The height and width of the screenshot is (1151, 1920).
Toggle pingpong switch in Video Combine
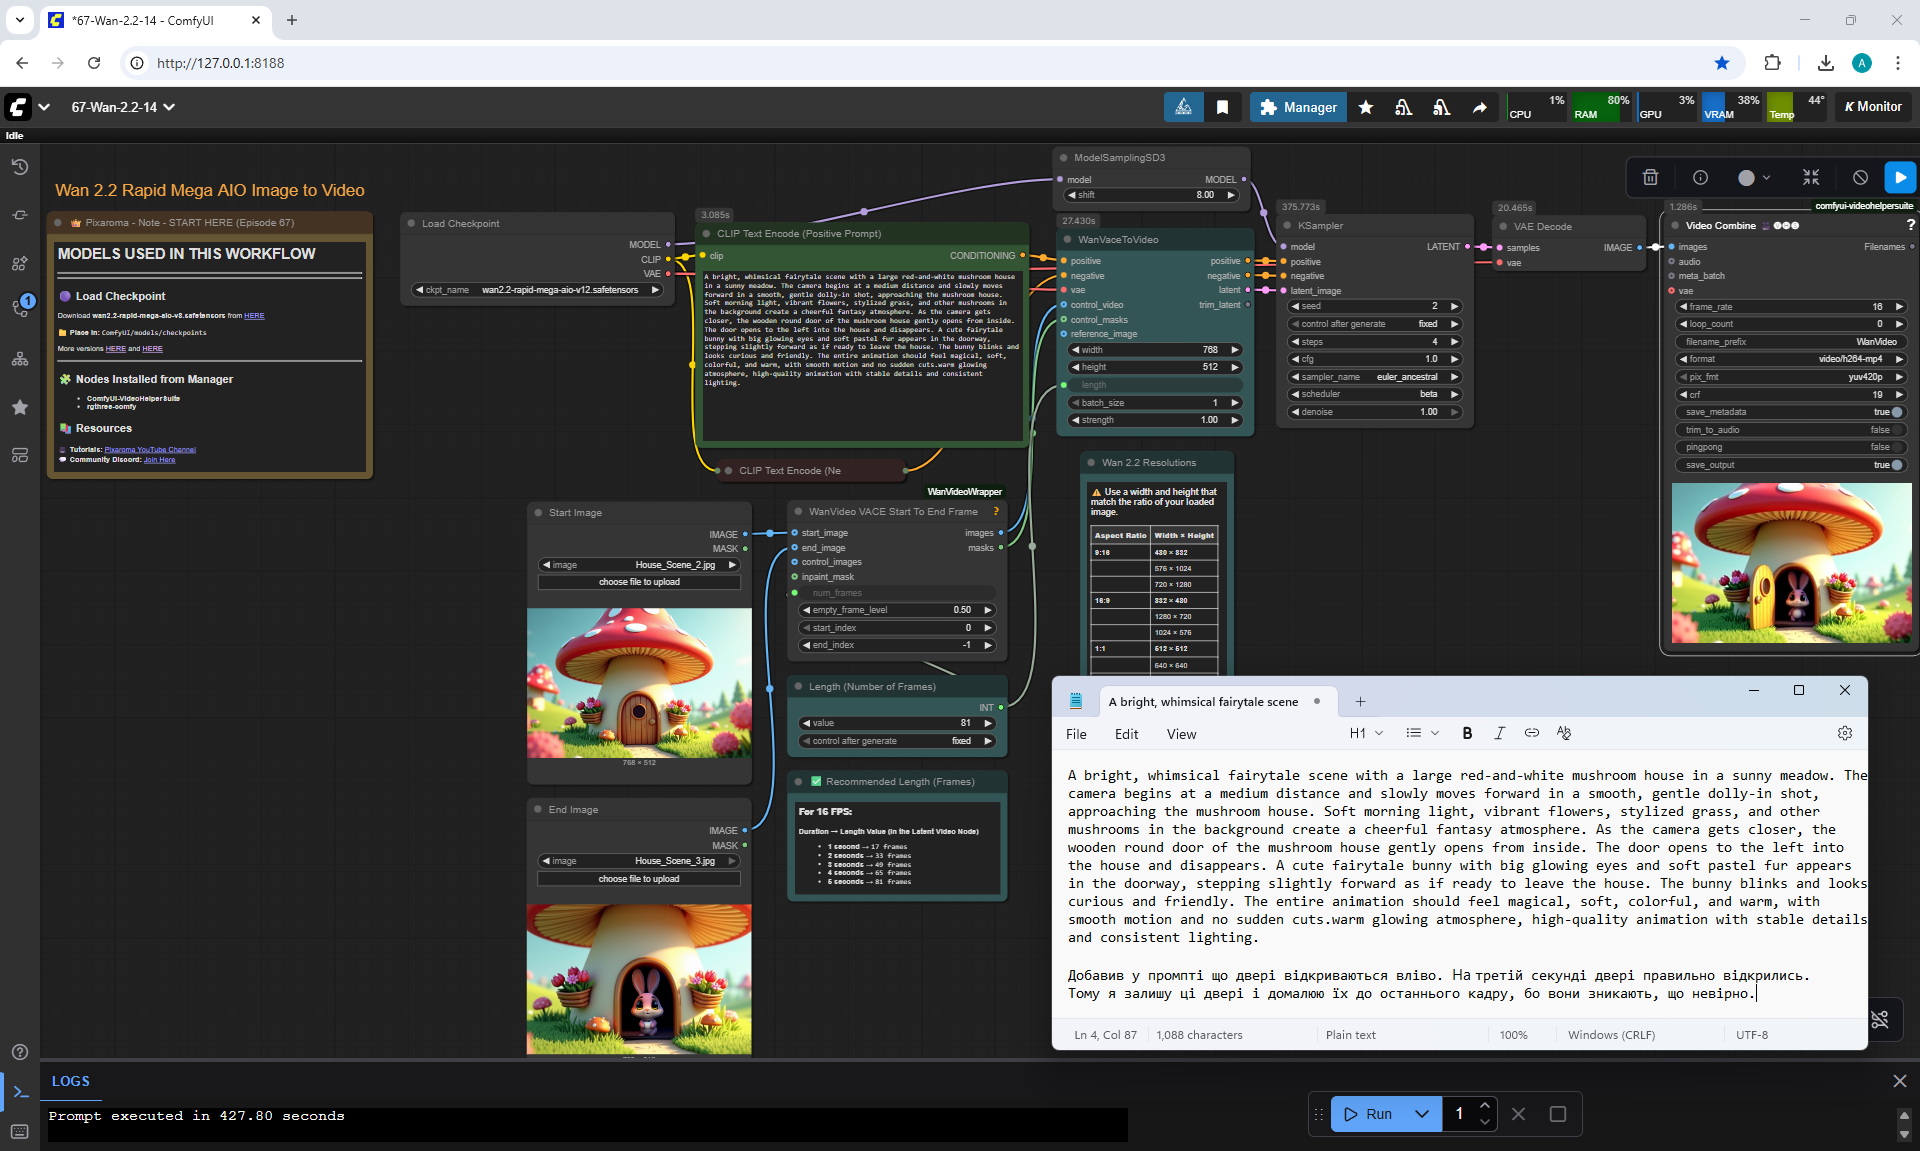pos(1895,447)
